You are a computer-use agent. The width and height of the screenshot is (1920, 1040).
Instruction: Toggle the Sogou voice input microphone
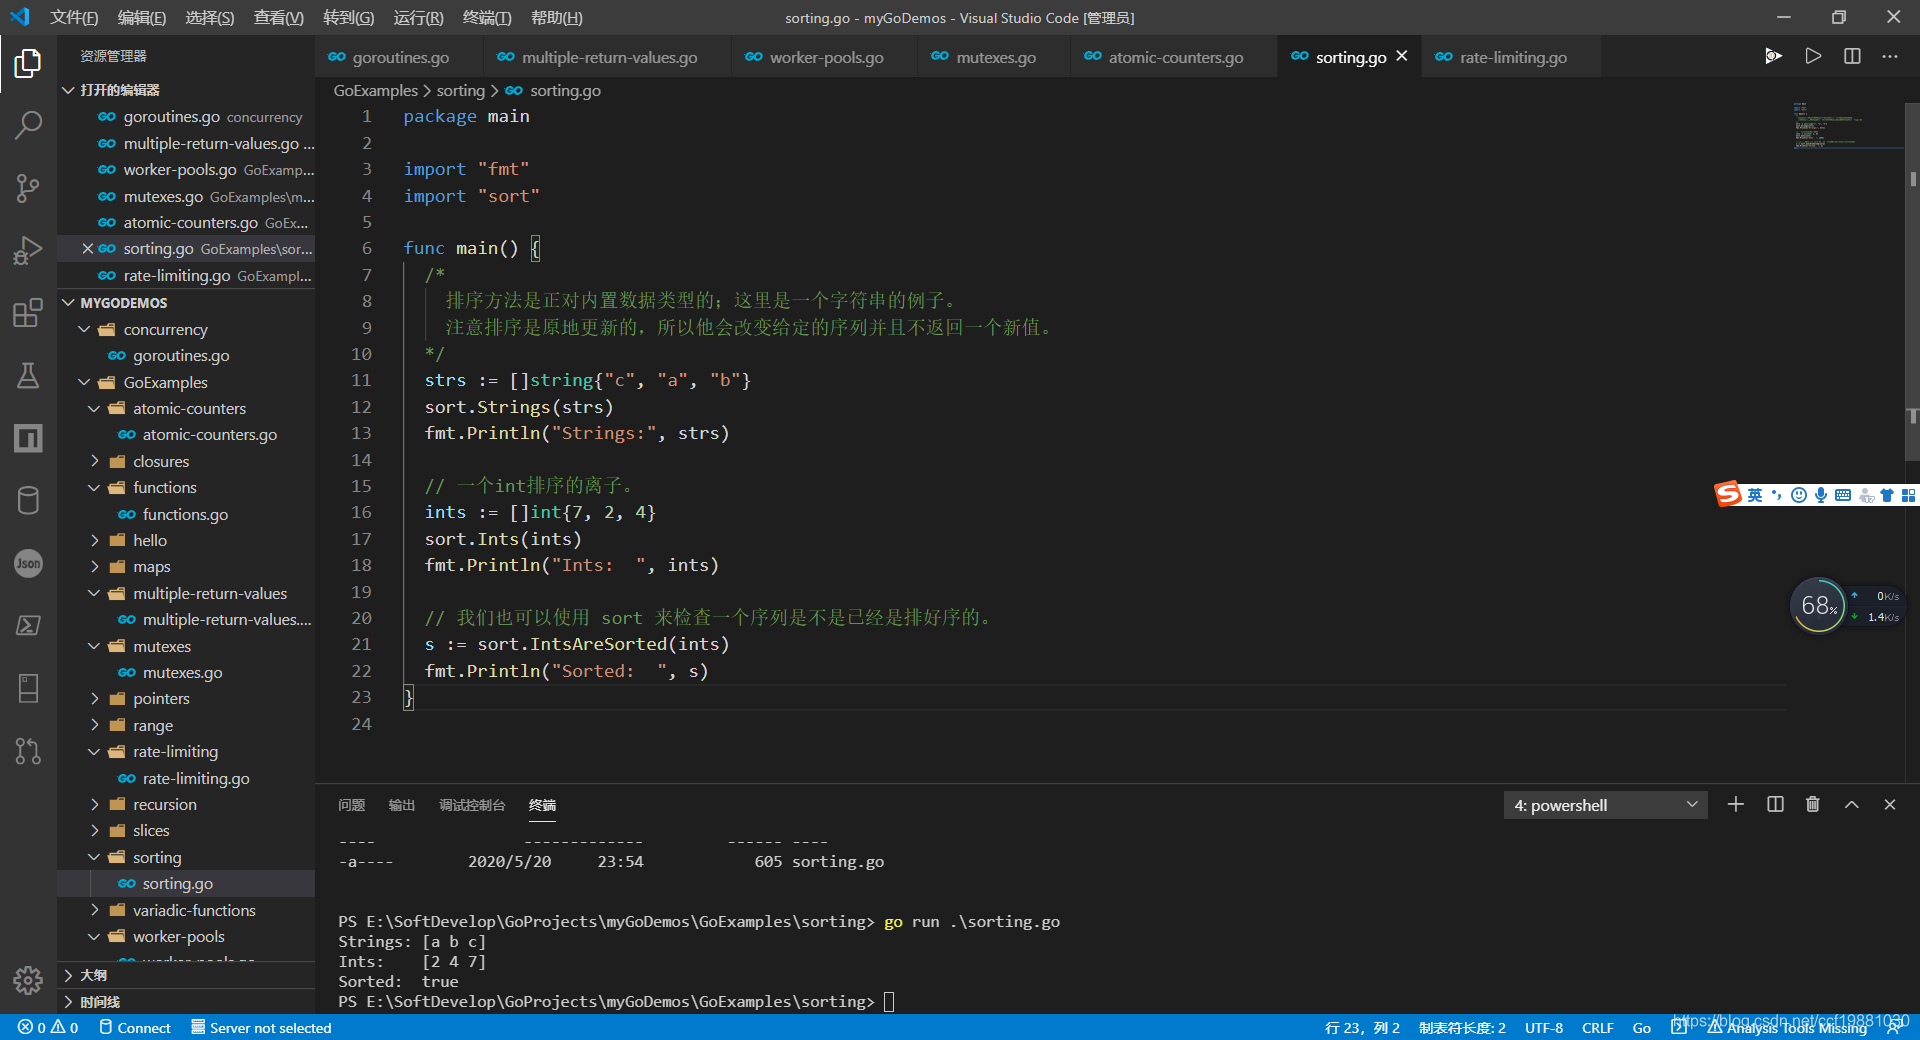pos(1821,495)
